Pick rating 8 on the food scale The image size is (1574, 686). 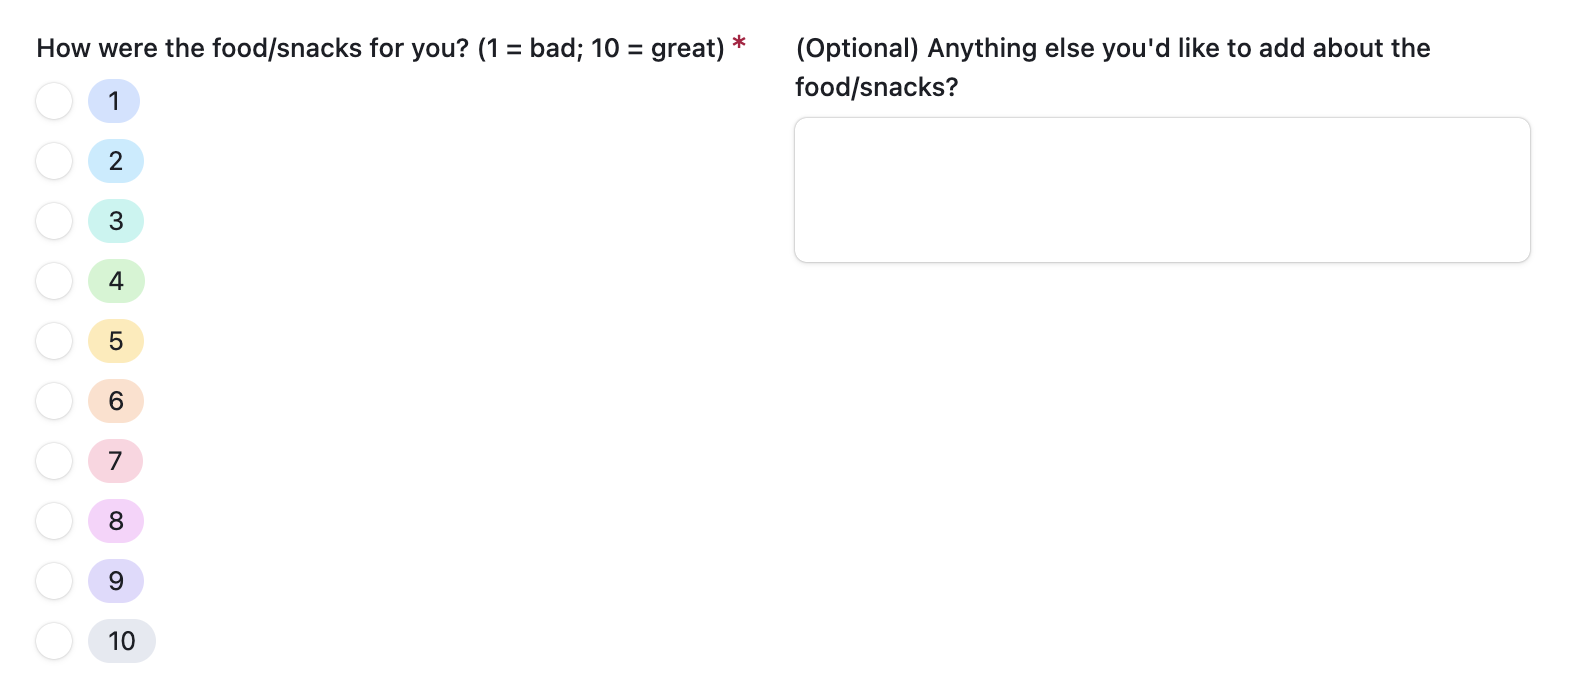tap(54, 521)
